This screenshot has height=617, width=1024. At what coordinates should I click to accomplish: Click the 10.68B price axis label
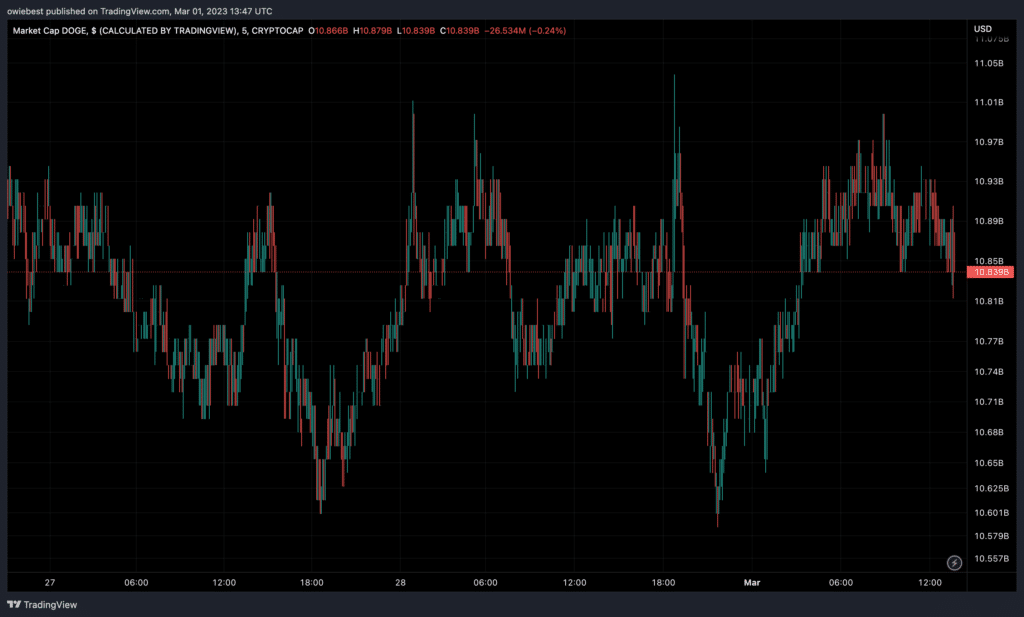coord(989,432)
